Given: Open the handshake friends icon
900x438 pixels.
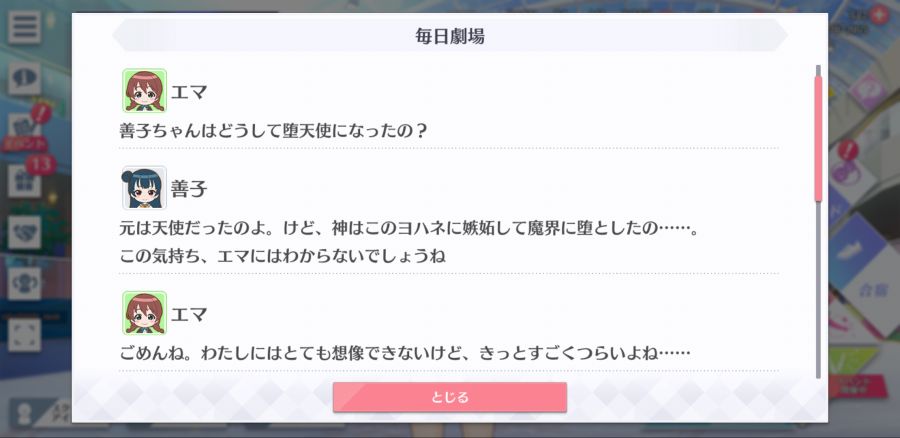Looking at the screenshot, I should point(24,232).
